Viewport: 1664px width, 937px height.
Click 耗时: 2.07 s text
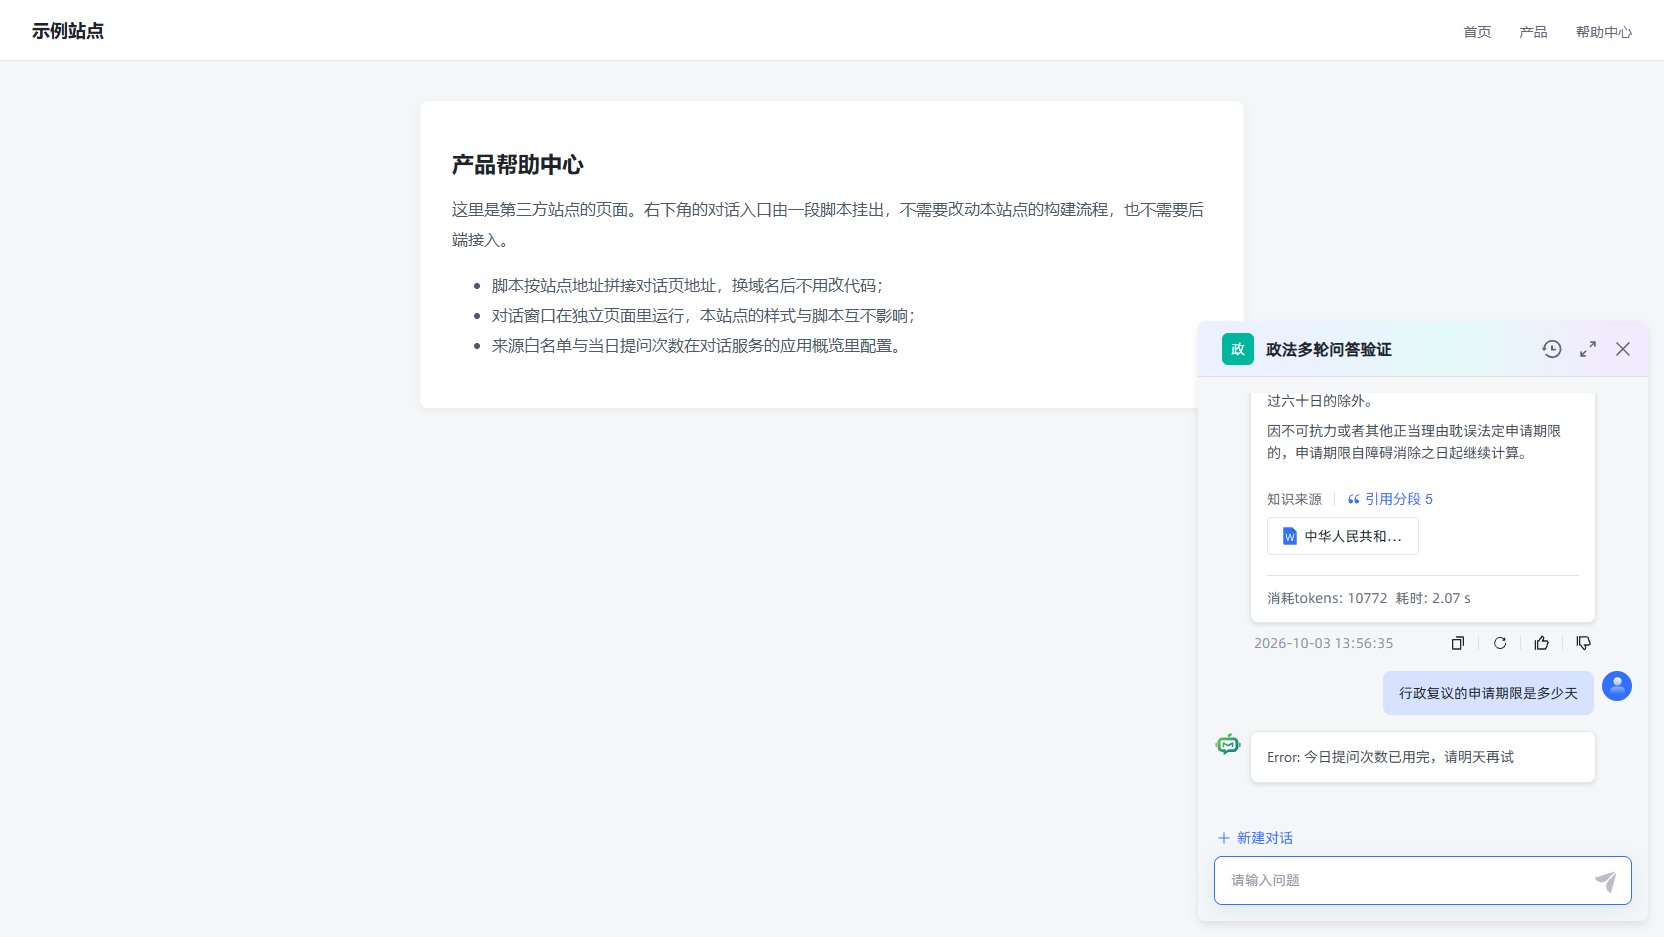[1433, 598]
